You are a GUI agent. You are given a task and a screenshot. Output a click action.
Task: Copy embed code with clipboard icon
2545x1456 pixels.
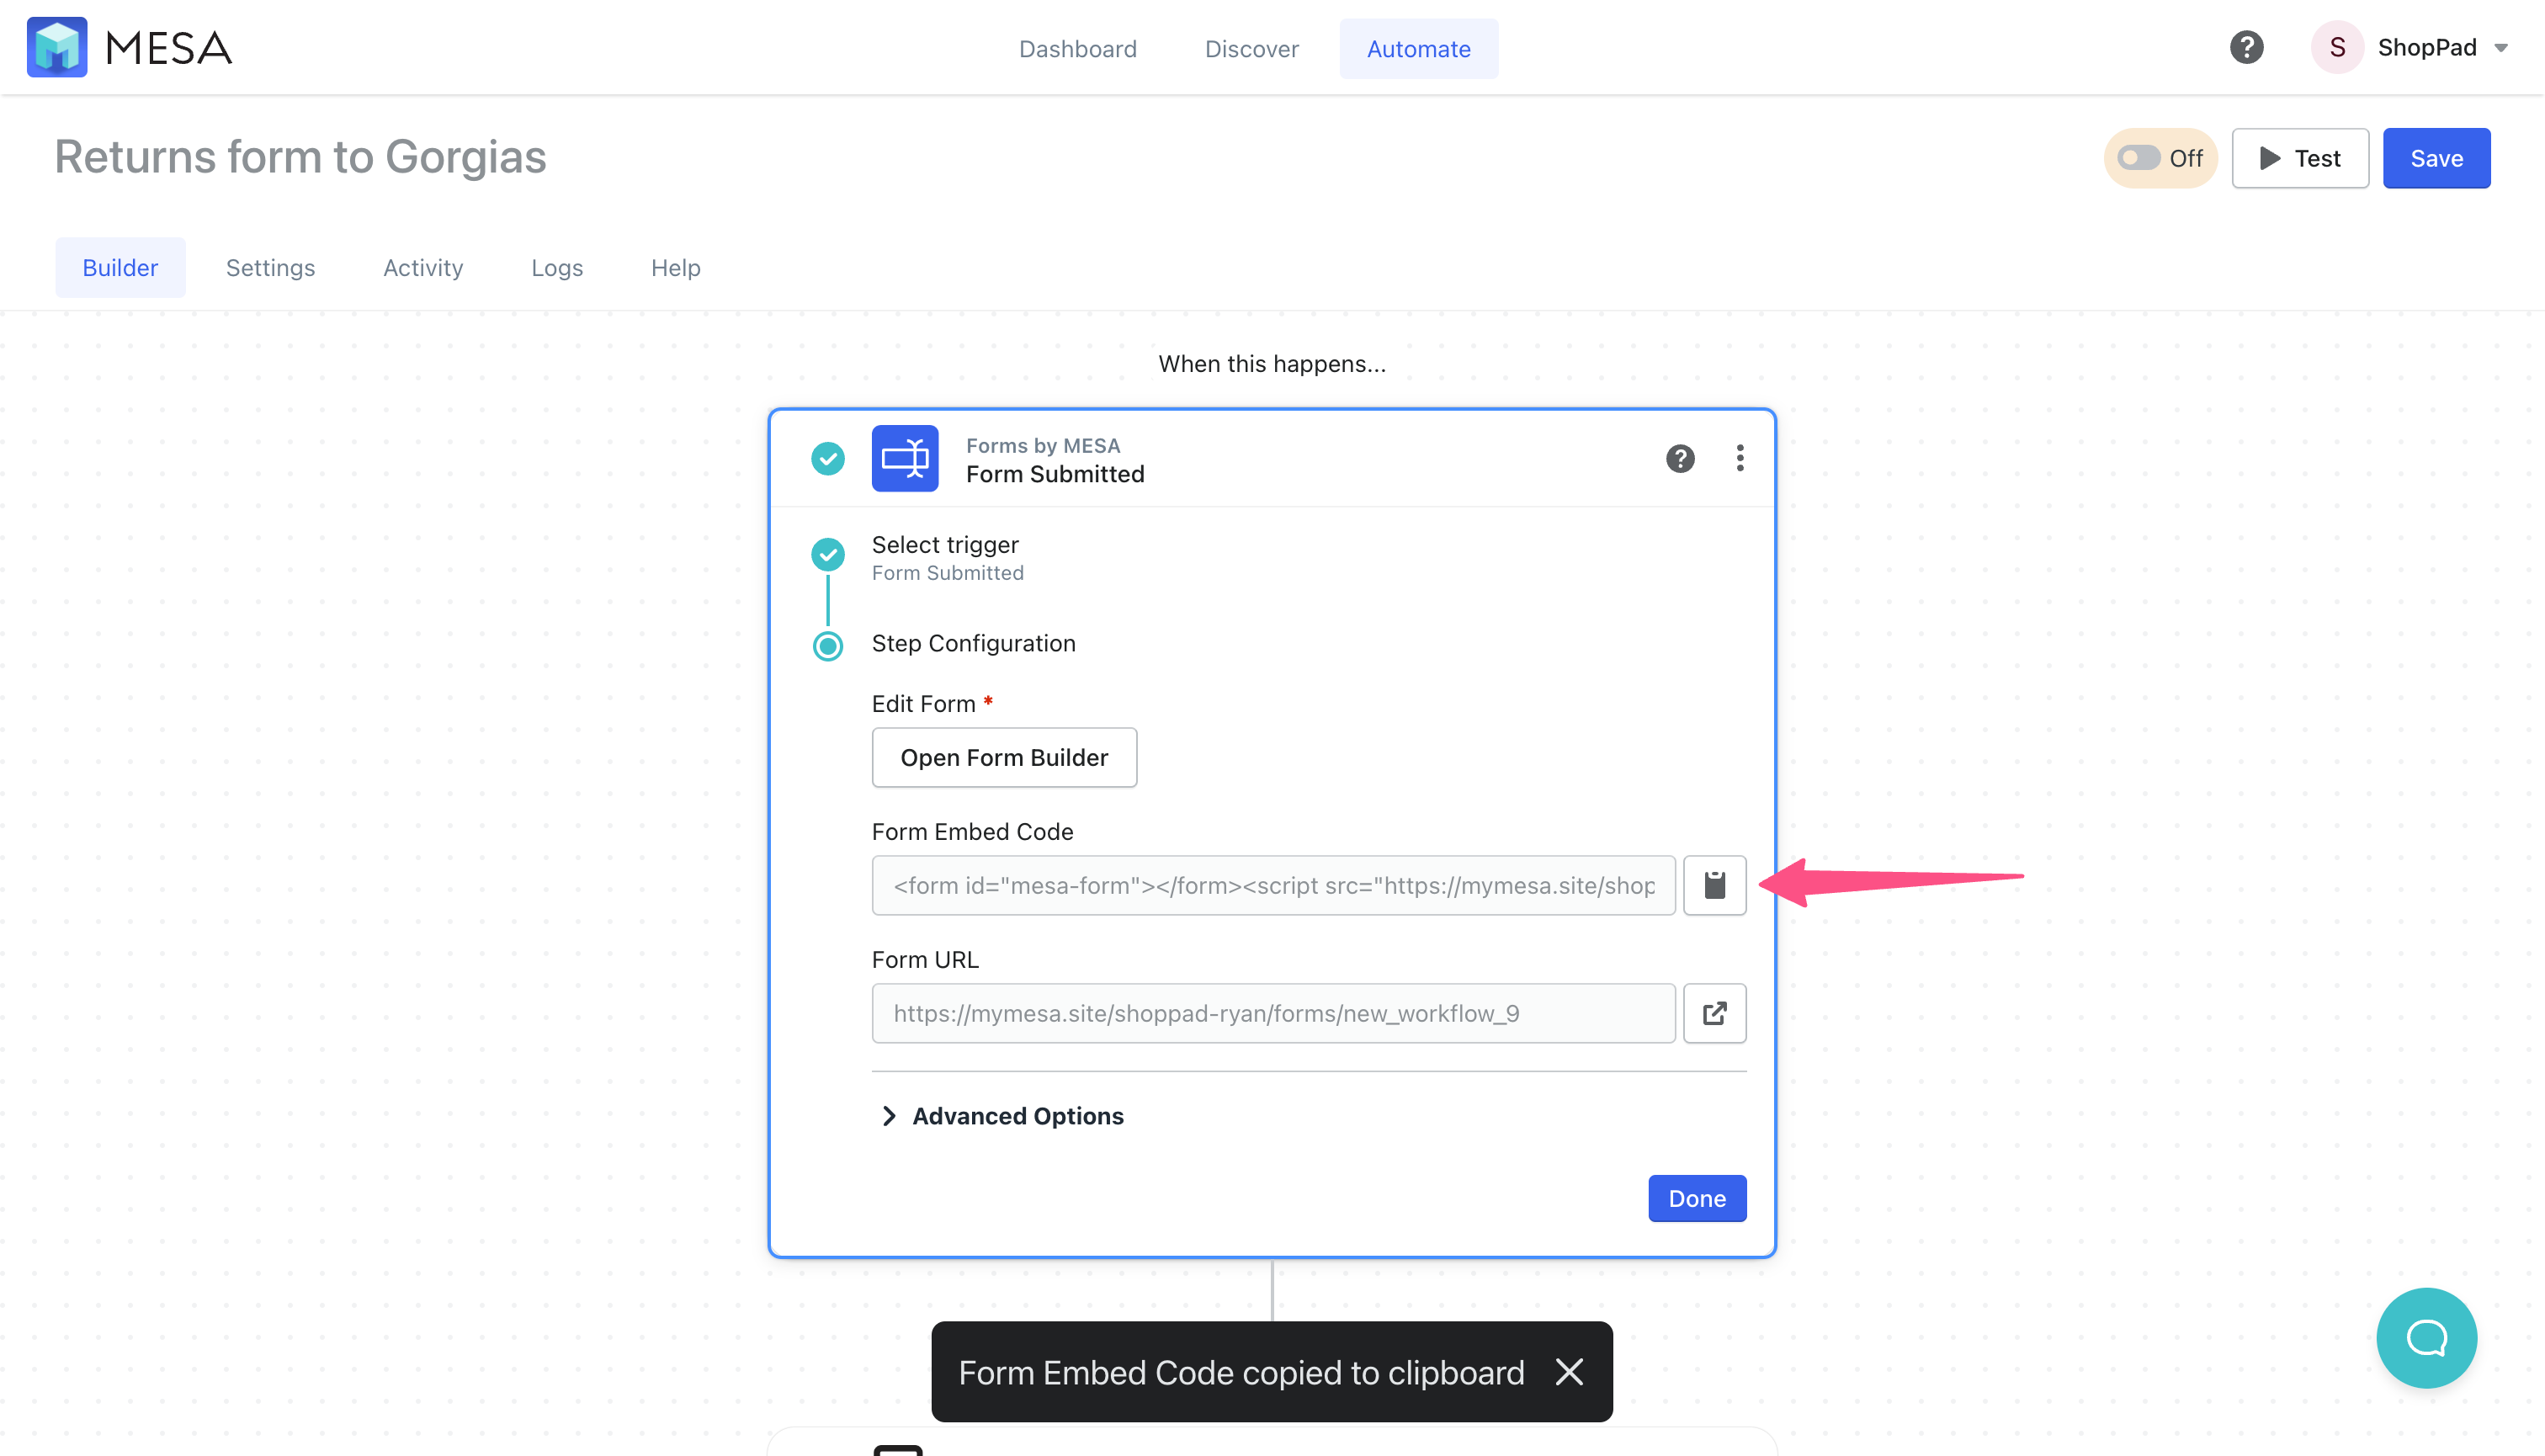[x=1714, y=885]
